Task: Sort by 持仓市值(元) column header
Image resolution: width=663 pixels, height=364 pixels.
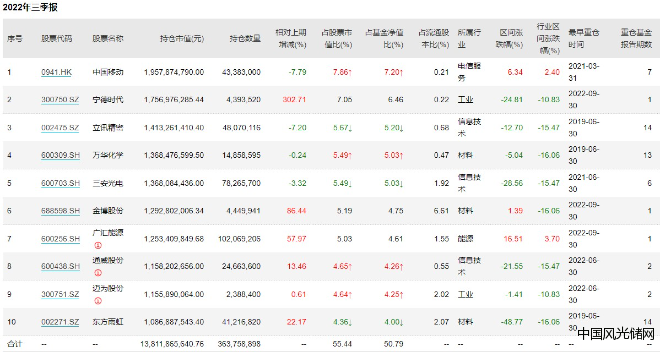Action: tap(182, 39)
